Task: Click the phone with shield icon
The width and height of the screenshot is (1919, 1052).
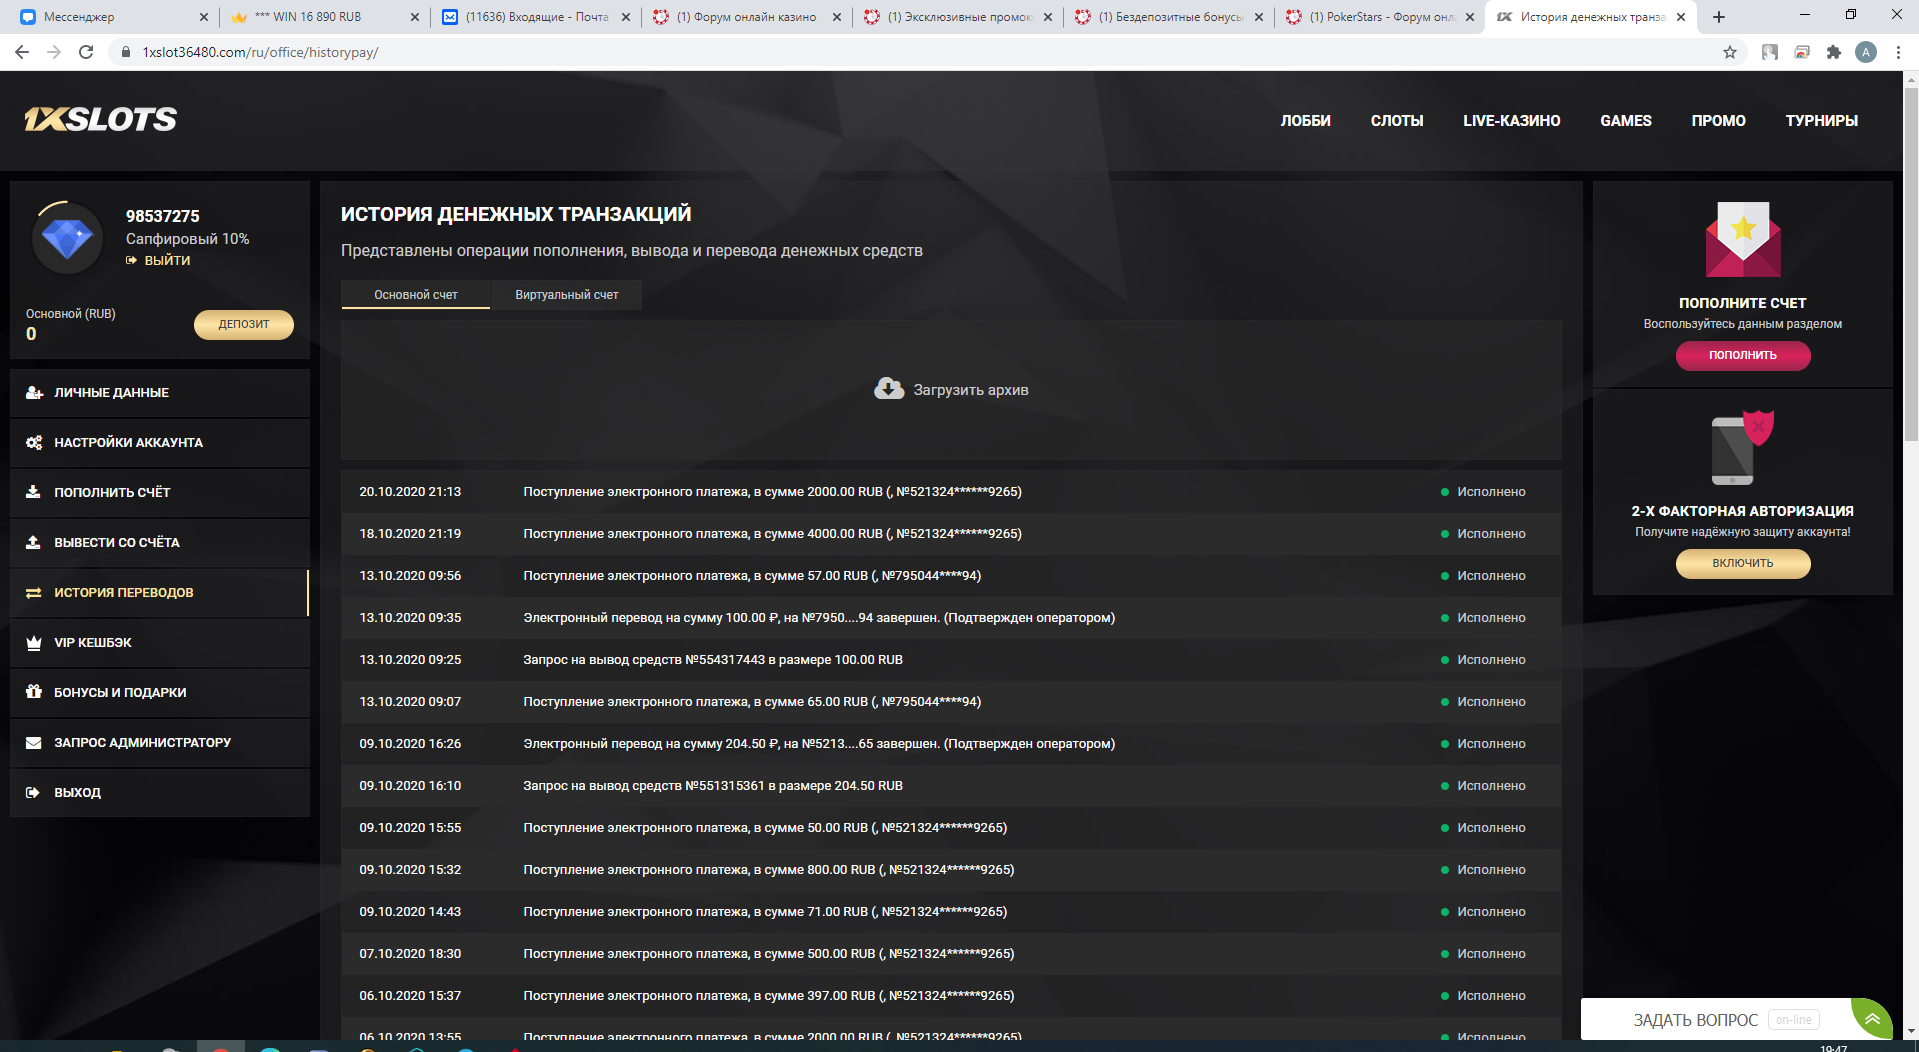Action: coord(1743,447)
